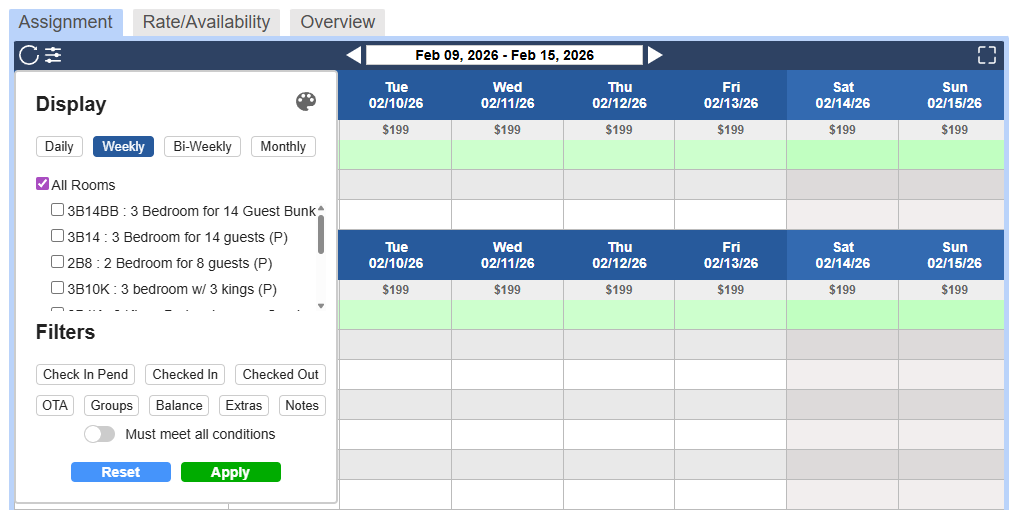The width and height of the screenshot is (1018, 510).
Task: Select the Monthly display option
Action: (x=283, y=146)
